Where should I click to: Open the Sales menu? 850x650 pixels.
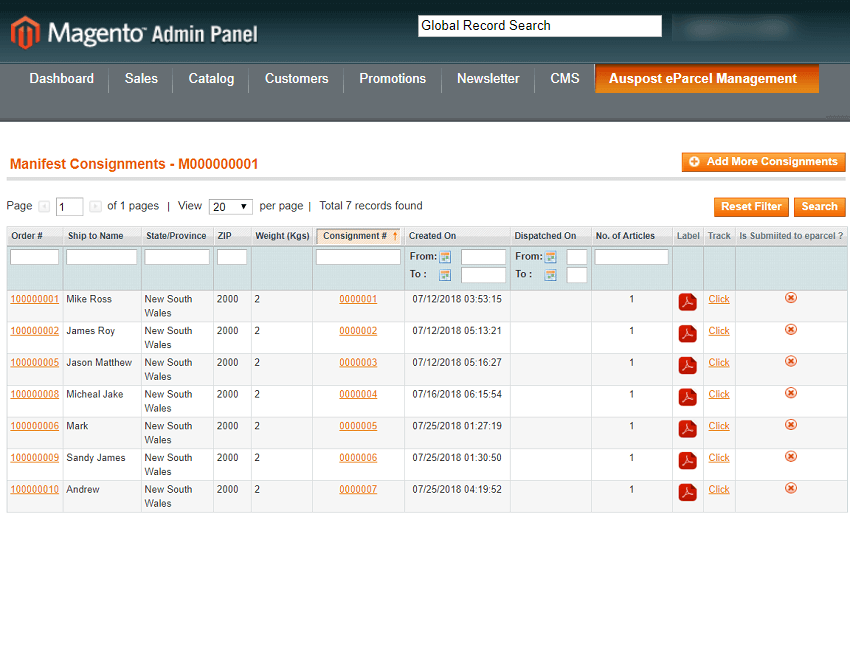141,79
